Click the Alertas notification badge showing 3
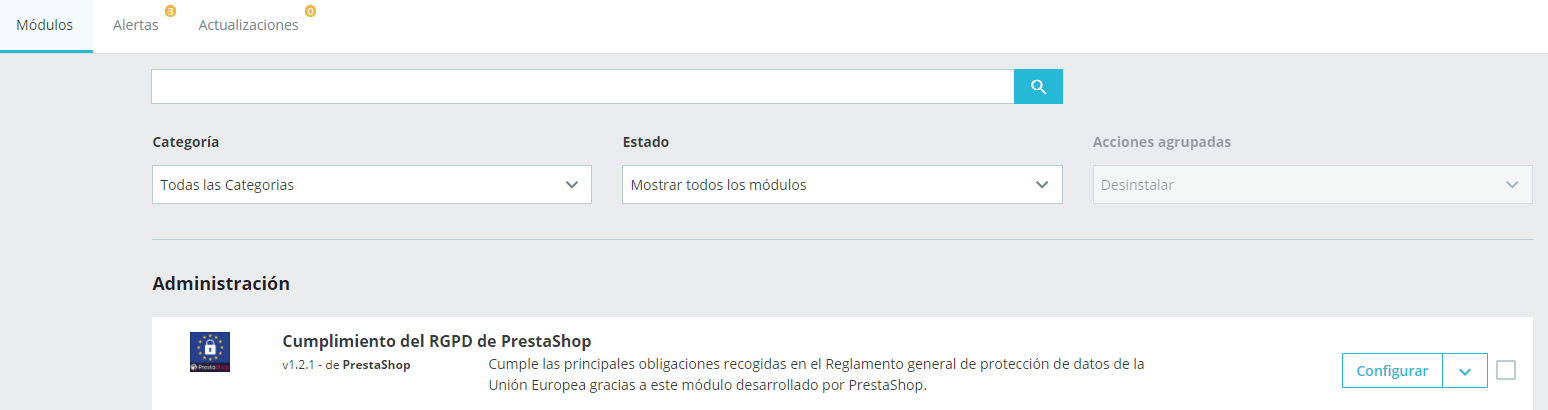This screenshot has width=1548, height=410. click(x=170, y=12)
